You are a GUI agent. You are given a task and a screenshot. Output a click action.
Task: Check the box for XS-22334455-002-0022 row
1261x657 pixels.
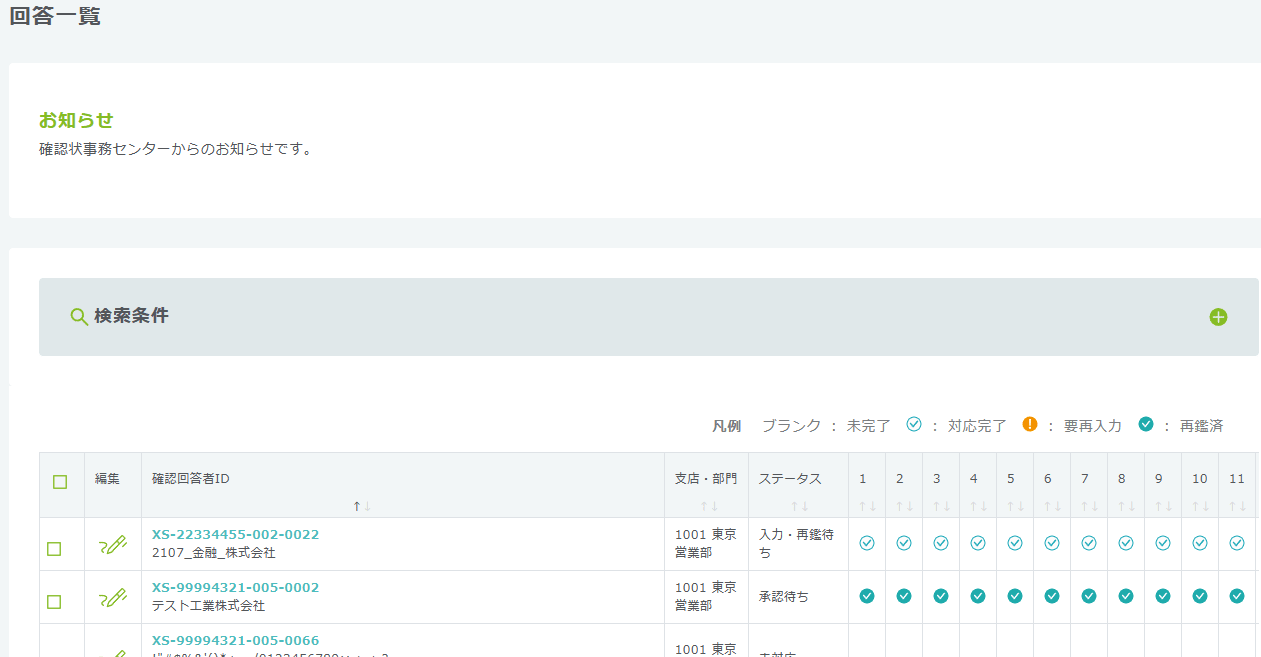pos(54,549)
